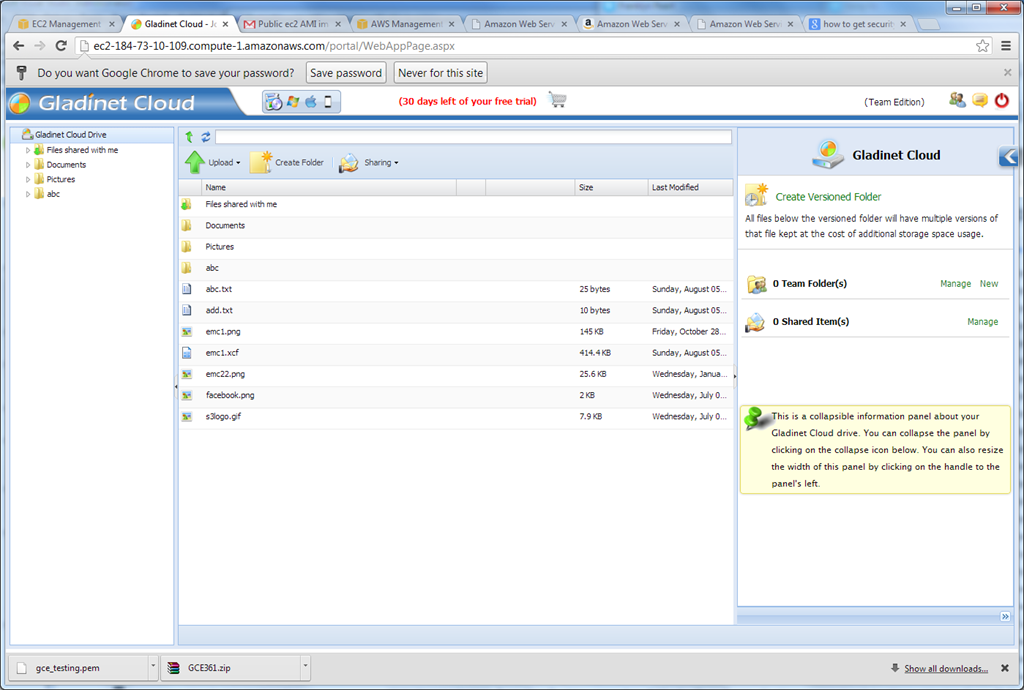Click the s3logo.gif image icon

tap(187, 416)
